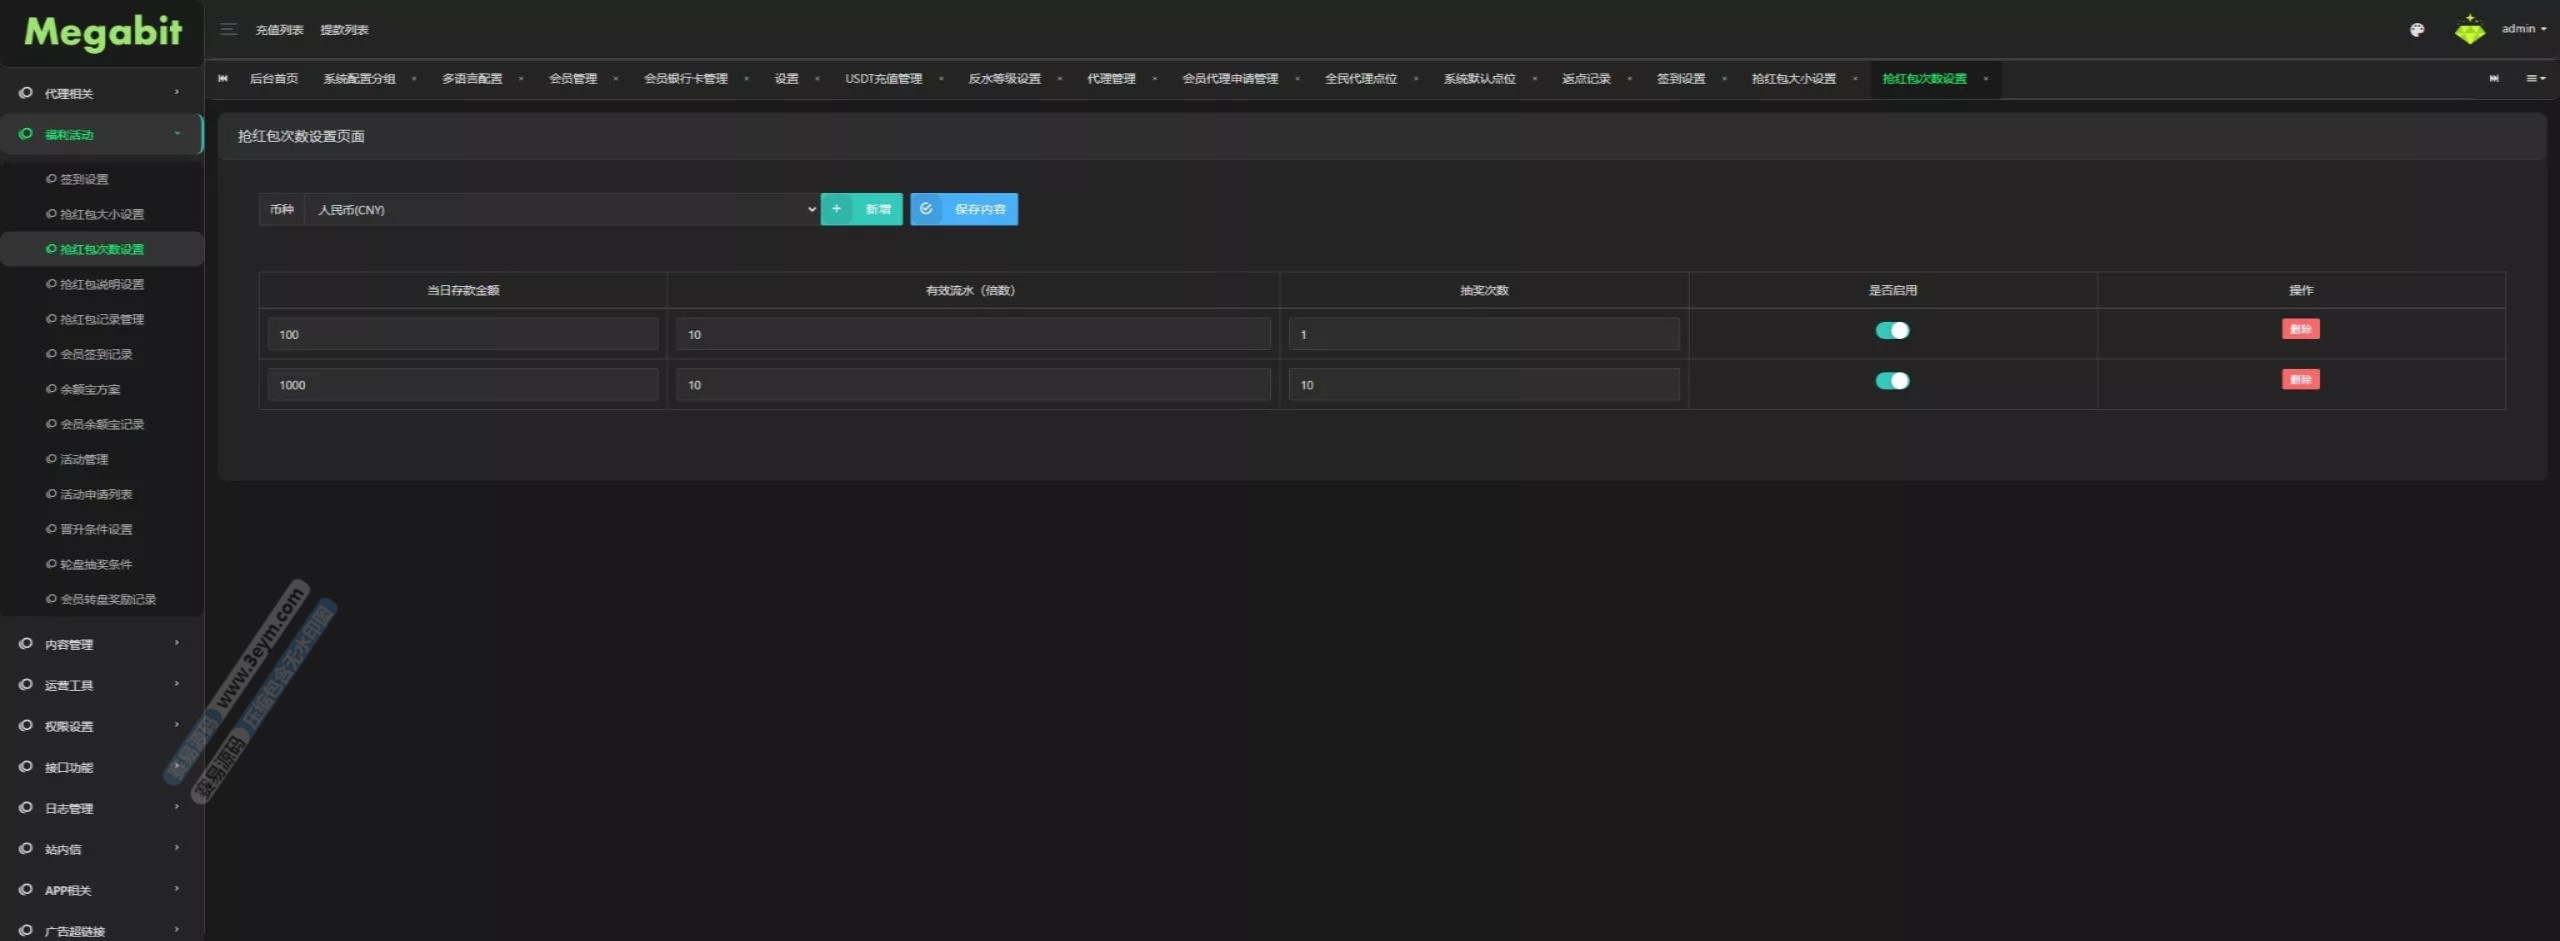Delete the row with deposit amount 1000
This screenshot has width=2560, height=941.
pos(2300,380)
